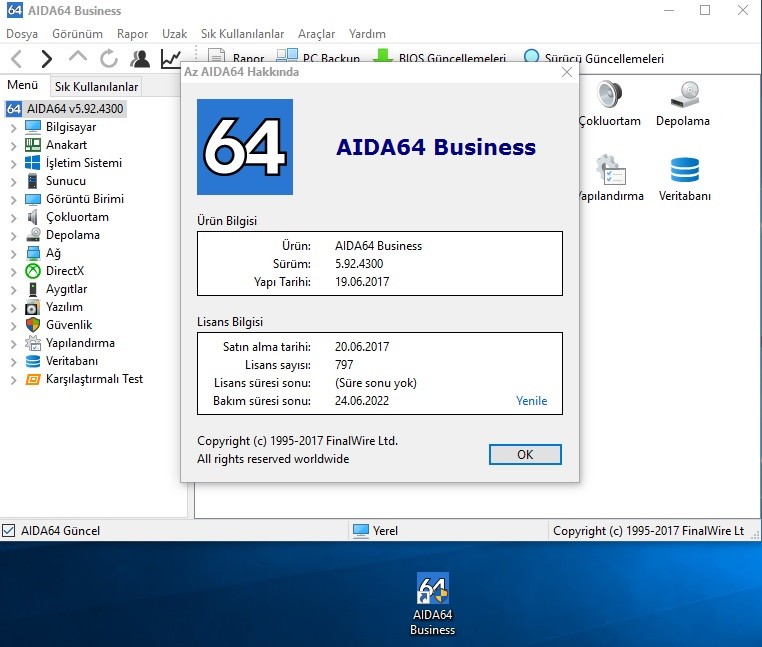Open the Yardım menu
Viewport: 762px width, 647px height.
point(367,34)
